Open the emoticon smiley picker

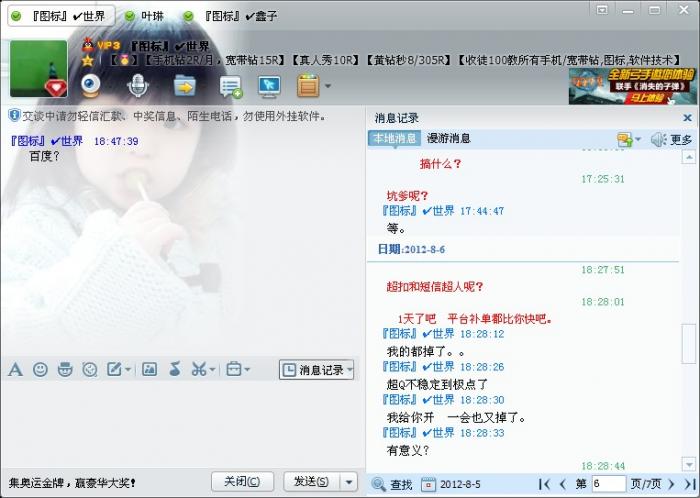coord(40,369)
